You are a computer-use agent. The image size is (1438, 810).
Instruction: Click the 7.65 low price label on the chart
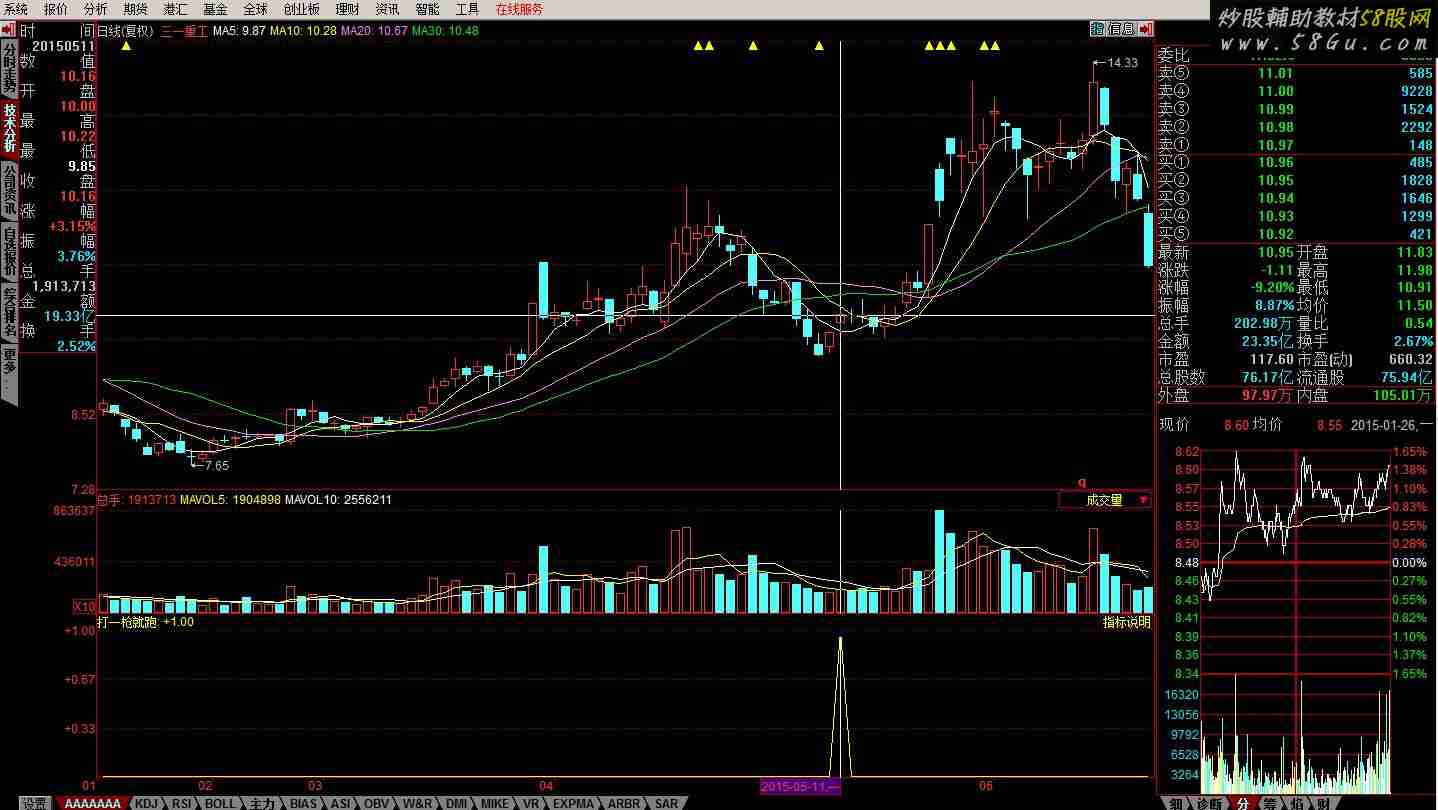click(216, 465)
